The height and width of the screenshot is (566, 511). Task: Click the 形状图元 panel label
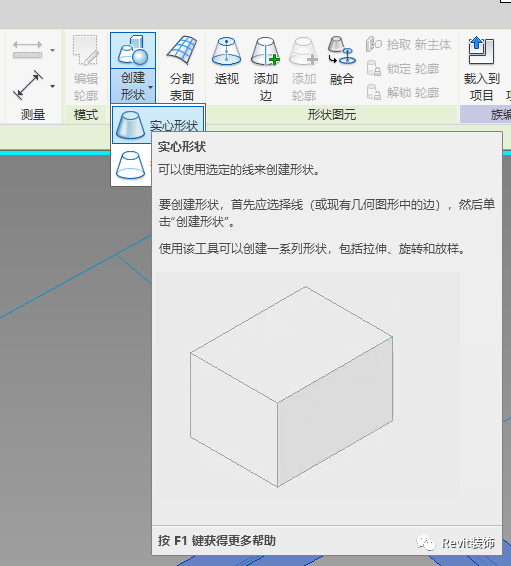tap(332, 115)
